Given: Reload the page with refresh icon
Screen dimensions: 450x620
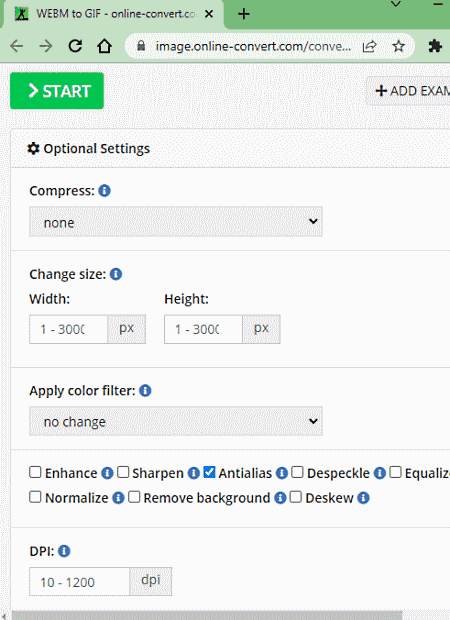Looking at the screenshot, I should (x=75, y=46).
